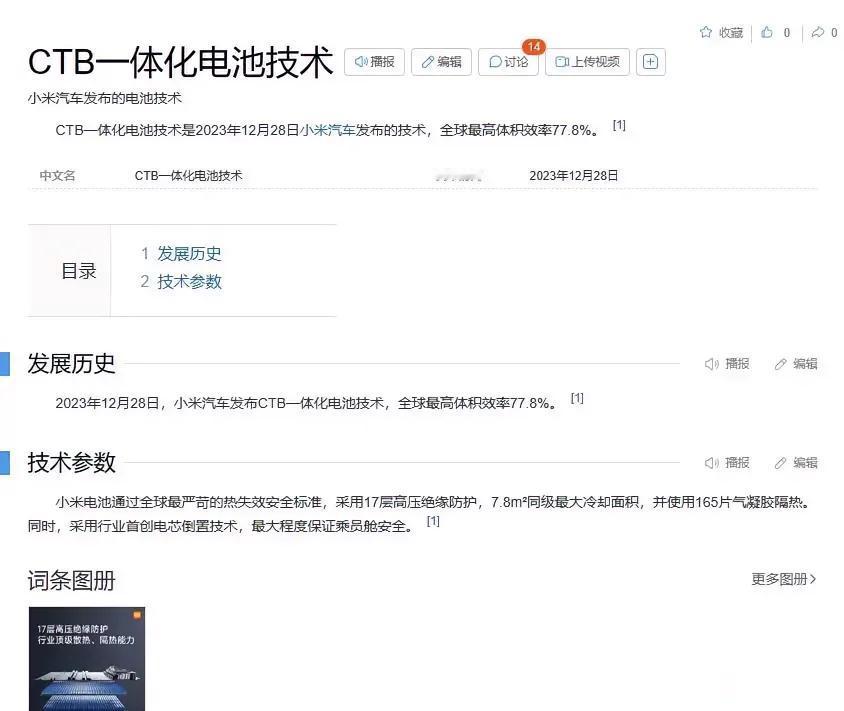Jump to 发展历史 in the table of contents
Image resolution: width=844 pixels, height=711 pixels.
(x=189, y=254)
